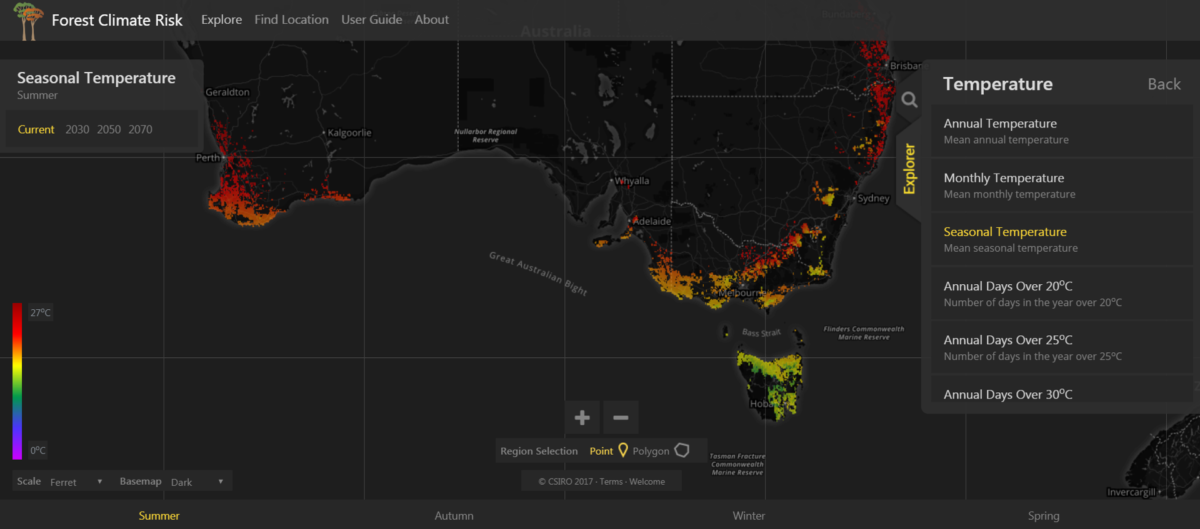
Task: Open the Basemap dropdown showing Dark
Action: (199, 482)
